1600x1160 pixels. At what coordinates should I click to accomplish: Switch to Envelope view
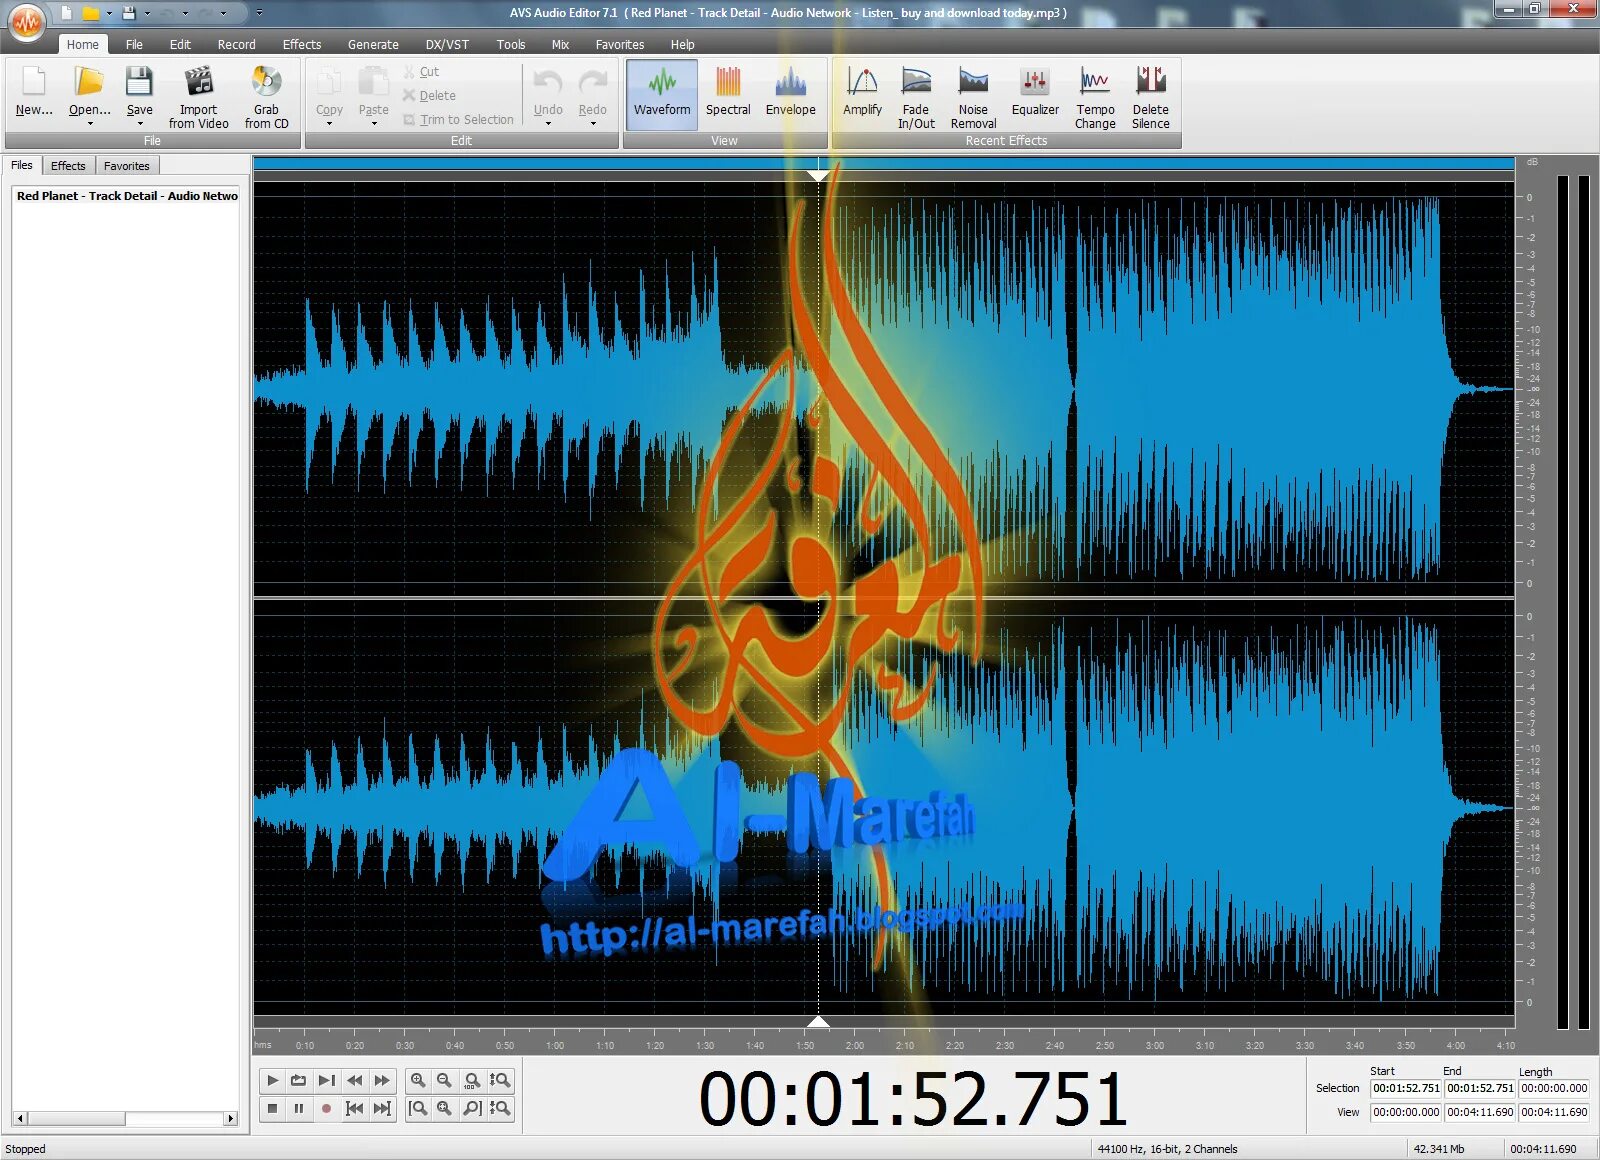[791, 95]
